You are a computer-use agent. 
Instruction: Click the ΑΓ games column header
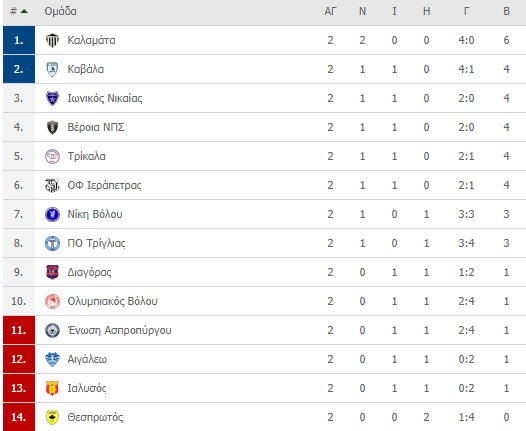coord(330,11)
